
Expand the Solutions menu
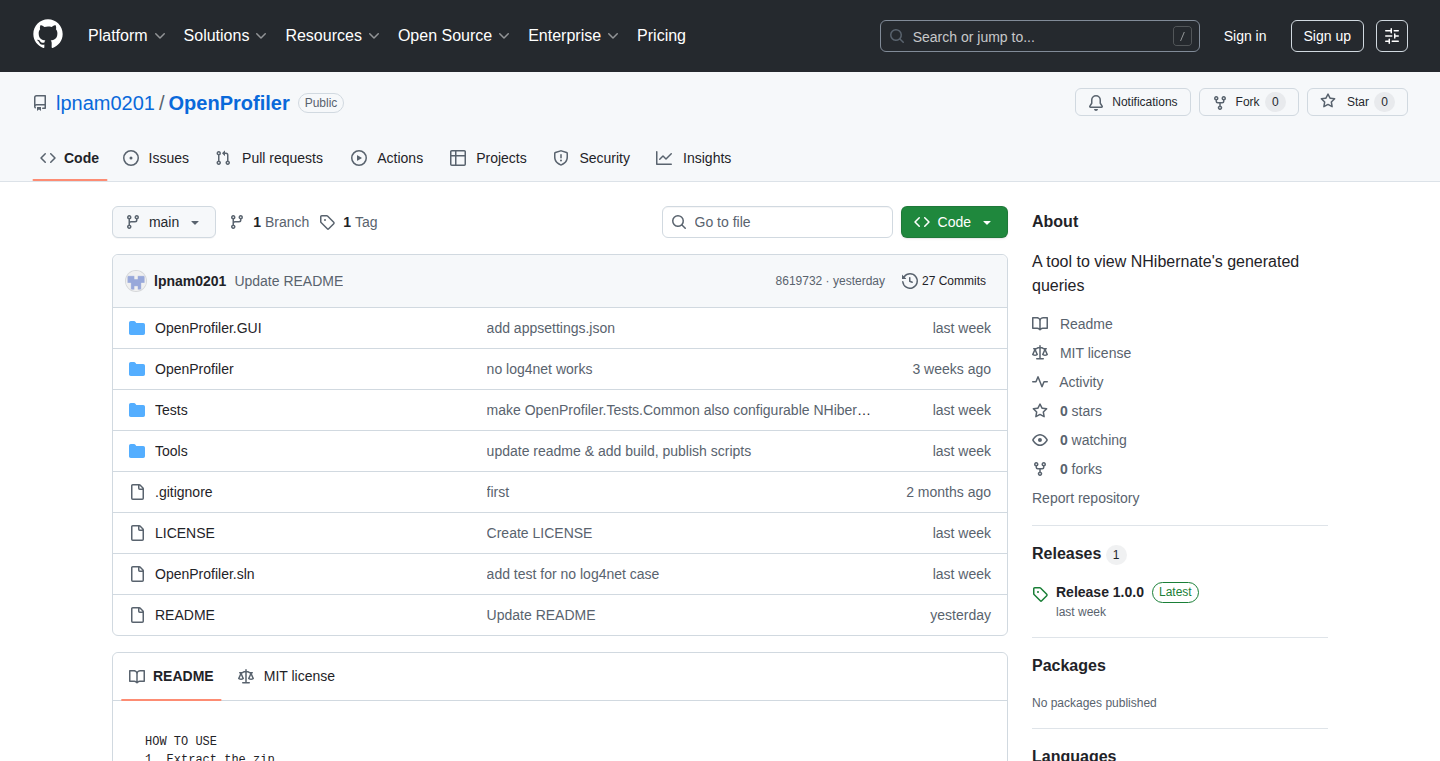225,36
